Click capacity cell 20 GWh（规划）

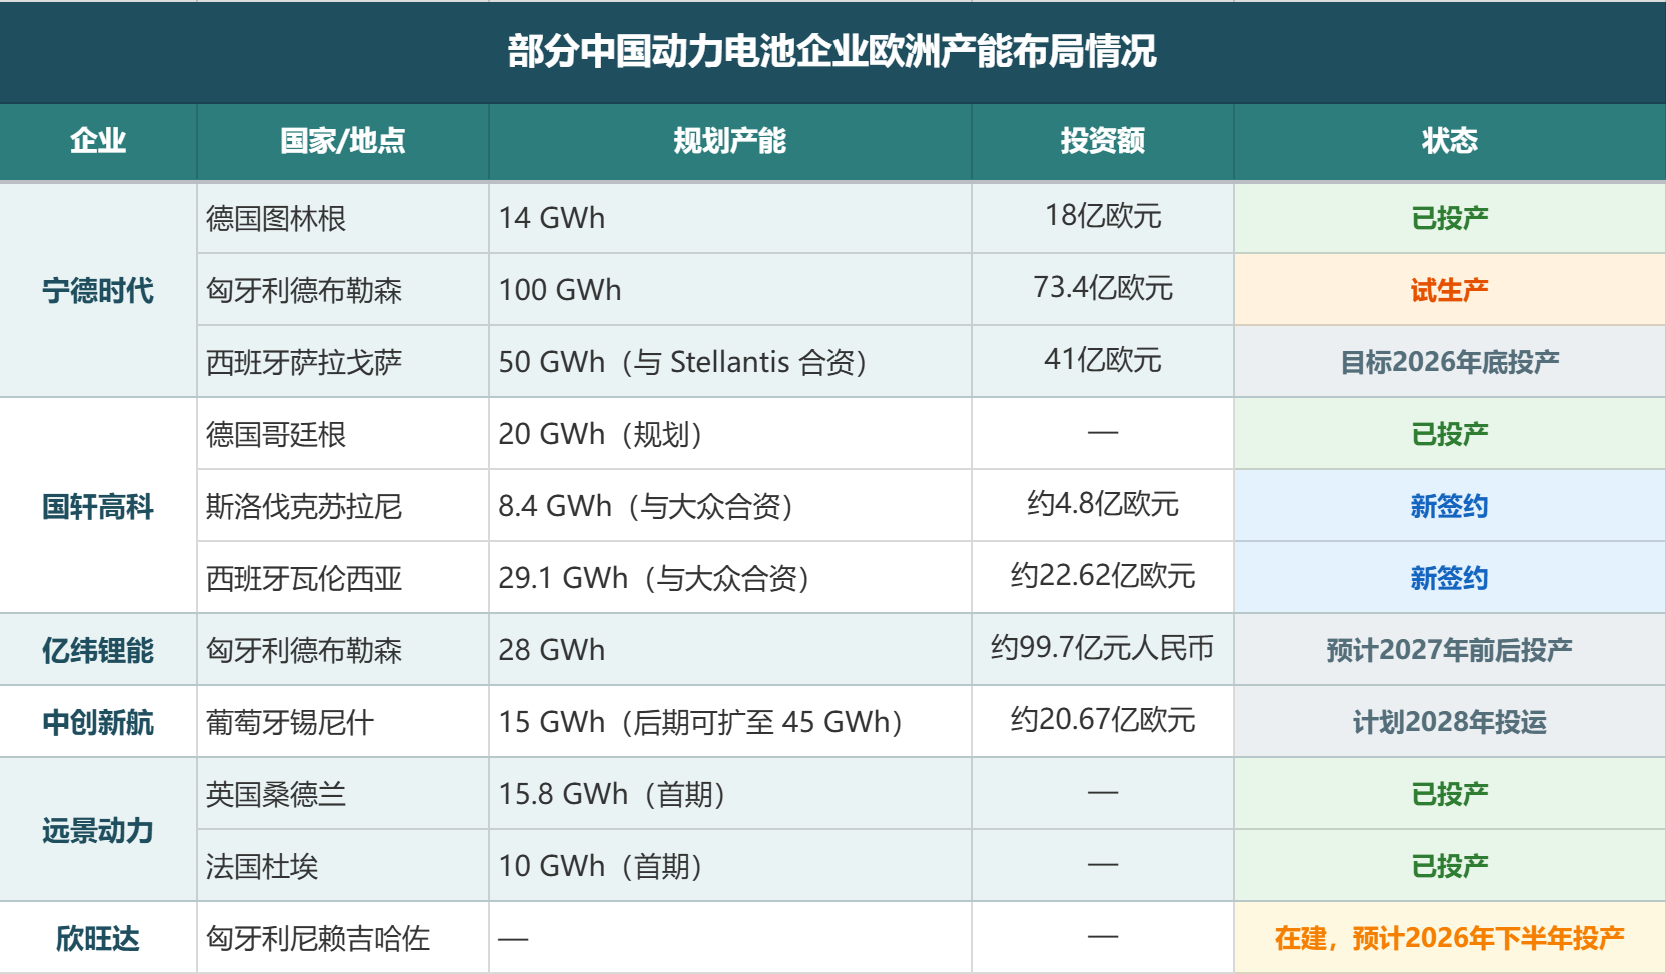tap(730, 434)
